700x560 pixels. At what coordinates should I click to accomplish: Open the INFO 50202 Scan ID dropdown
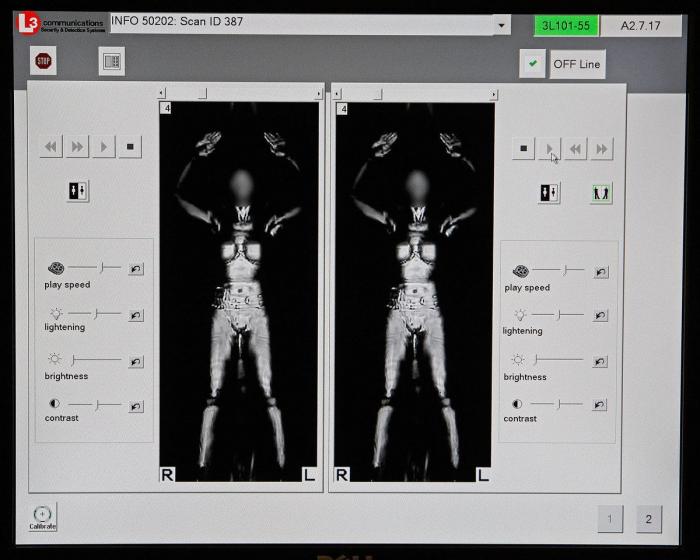click(x=500, y=24)
